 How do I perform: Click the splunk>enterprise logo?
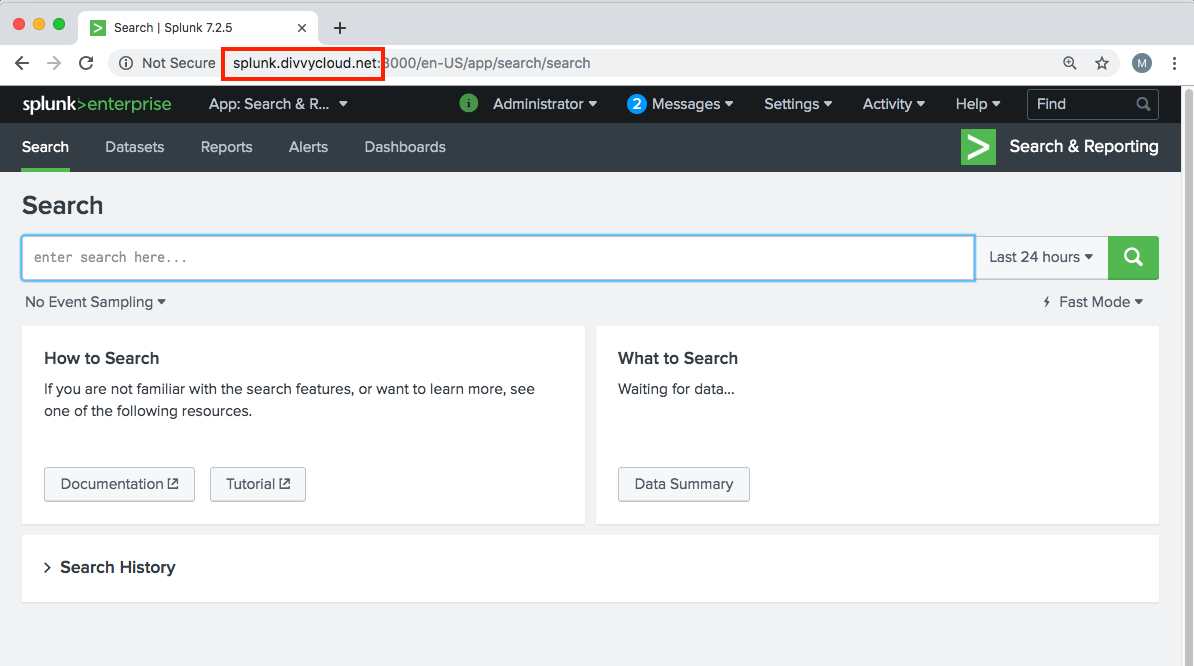[x=97, y=104]
